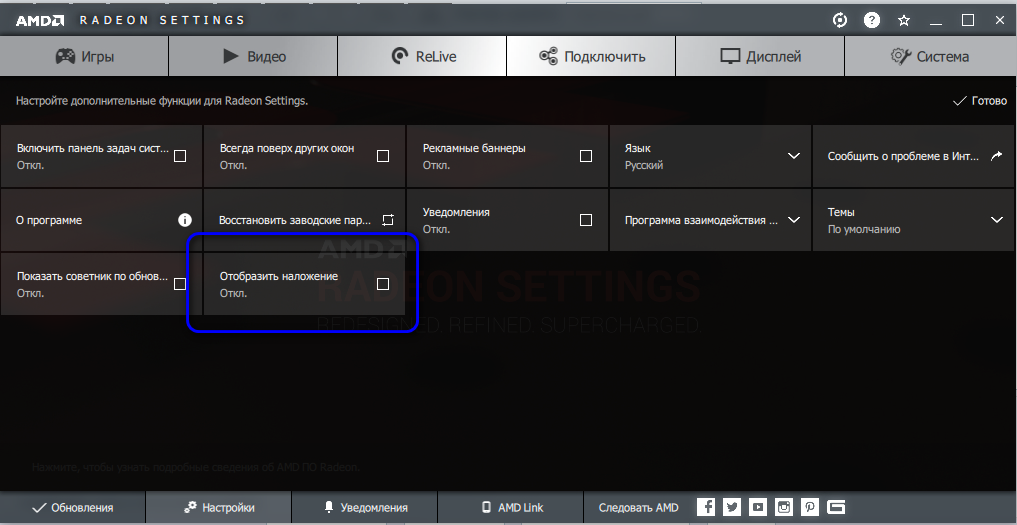This screenshot has width=1017, height=525.
Task: Expand the Язык dropdown
Action: (x=793, y=156)
